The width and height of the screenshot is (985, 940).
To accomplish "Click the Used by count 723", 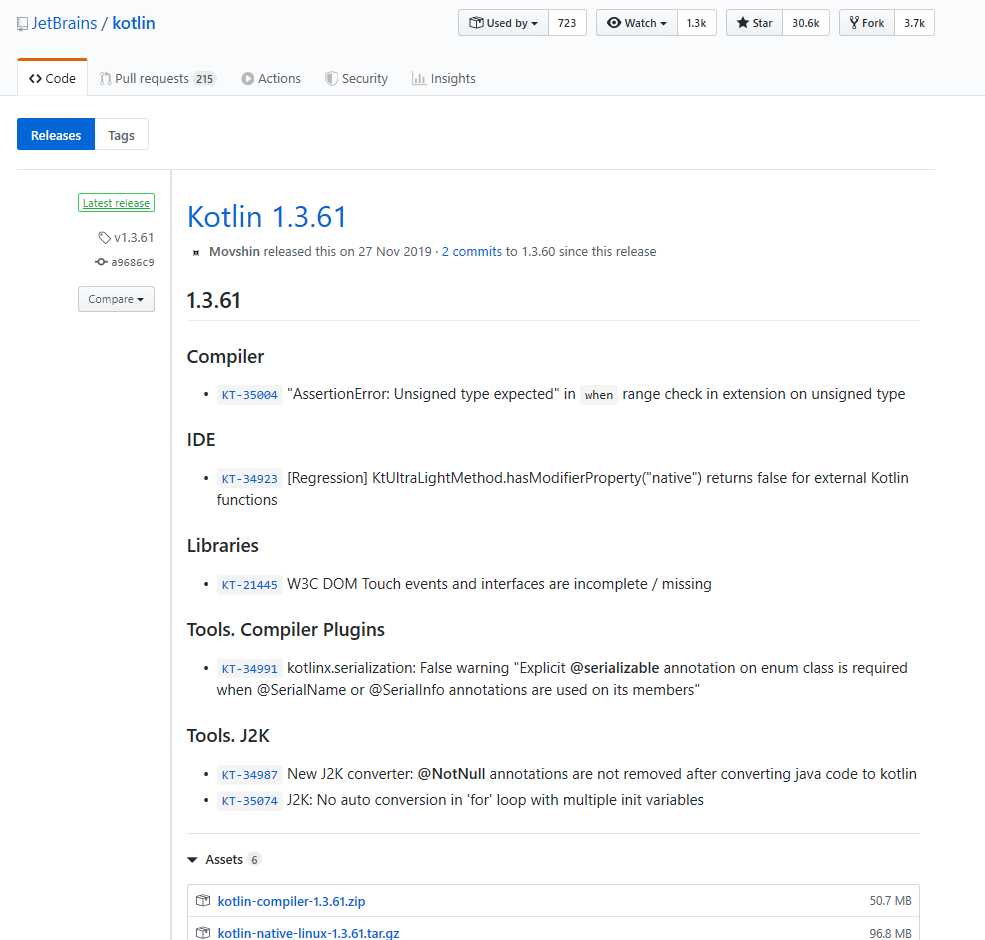I will [567, 23].
